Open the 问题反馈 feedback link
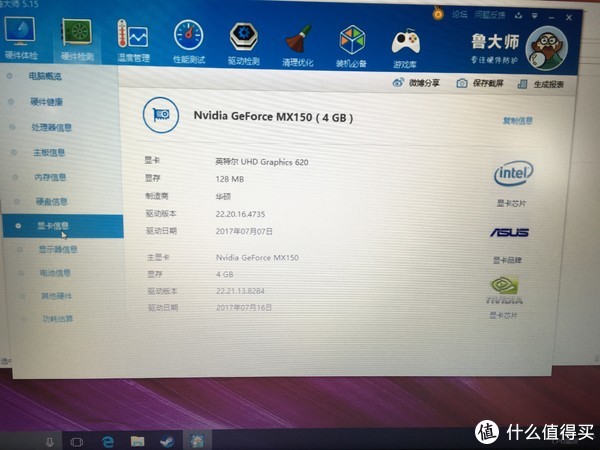This screenshot has height=450, width=600. (490, 15)
